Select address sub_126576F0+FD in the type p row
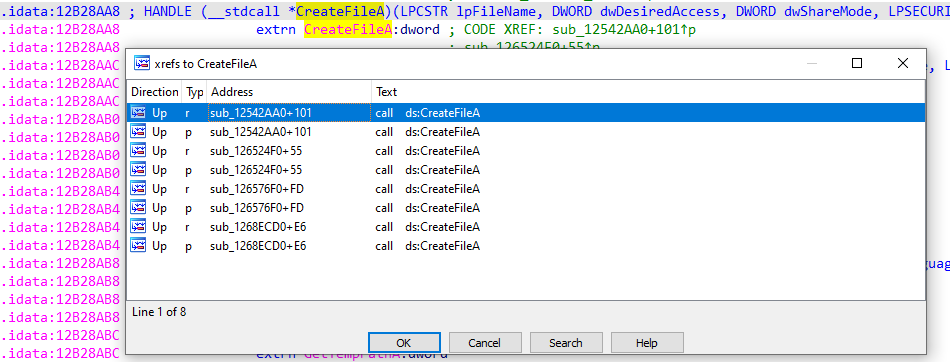The height and width of the screenshot is (362, 950). coord(257,207)
